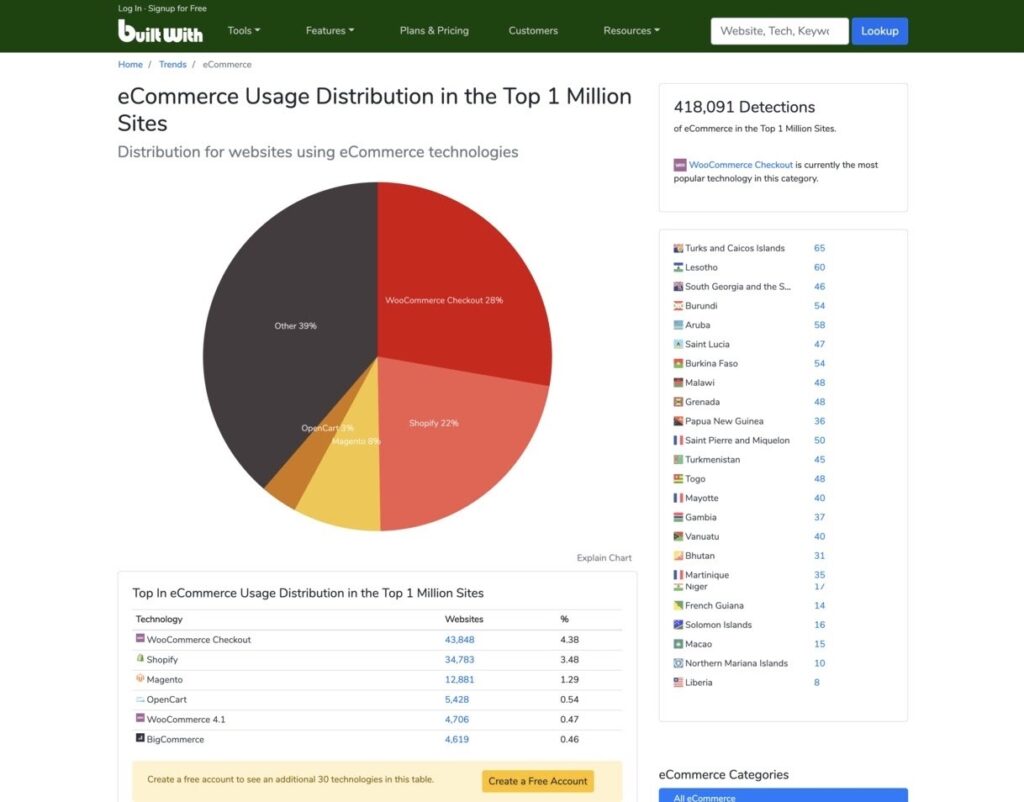Click the OpenCart icon in the table

coord(140,699)
